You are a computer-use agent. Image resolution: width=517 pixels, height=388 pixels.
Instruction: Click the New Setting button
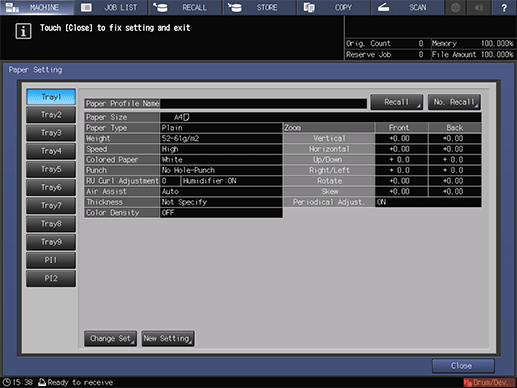pyautogui.click(x=168, y=339)
